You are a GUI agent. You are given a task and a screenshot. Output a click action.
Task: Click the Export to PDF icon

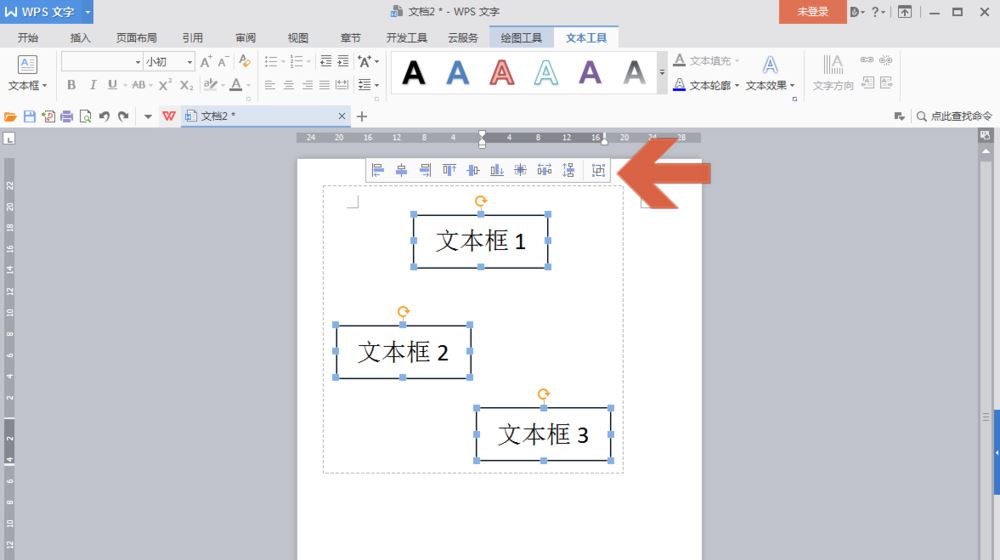[x=48, y=116]
